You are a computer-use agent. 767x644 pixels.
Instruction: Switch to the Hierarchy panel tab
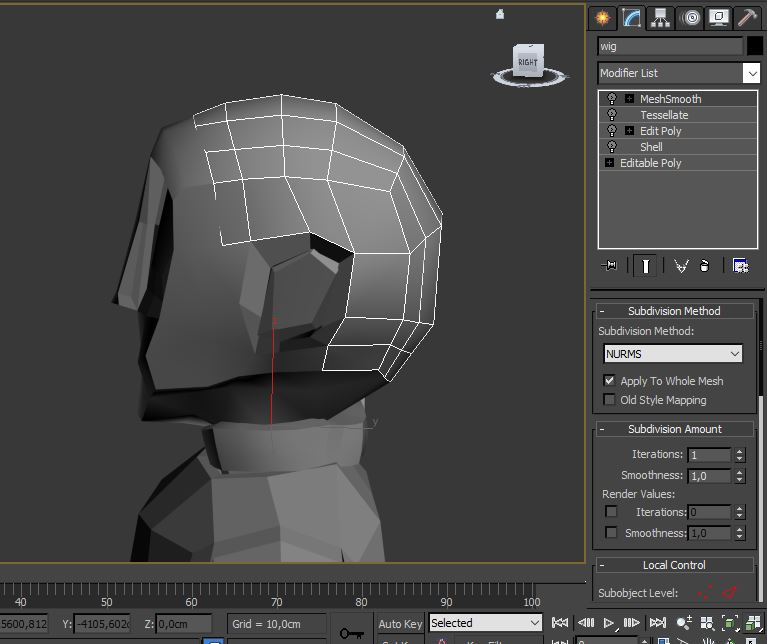point(660,17)
